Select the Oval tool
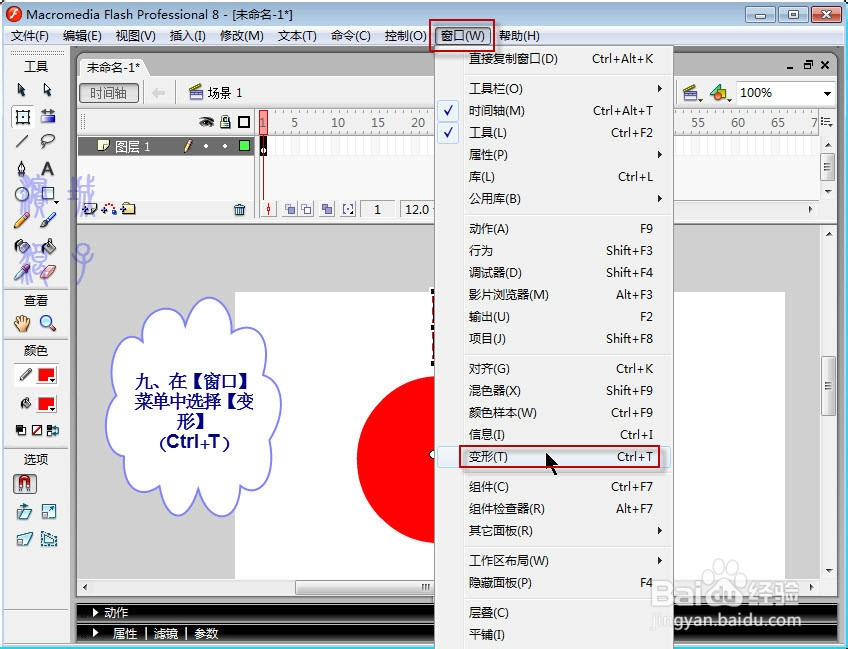The height and width of the screenshot is (649, 848). pyautogui.click(x=22, y=194)
